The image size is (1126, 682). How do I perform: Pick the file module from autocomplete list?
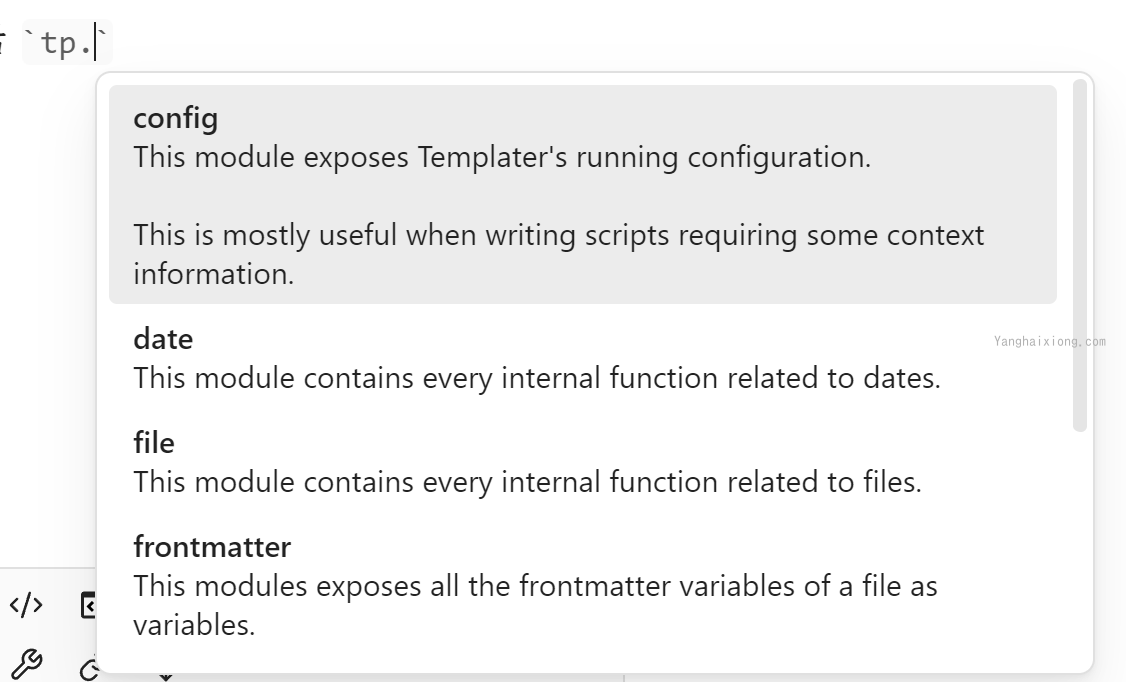tap(582, 462)
